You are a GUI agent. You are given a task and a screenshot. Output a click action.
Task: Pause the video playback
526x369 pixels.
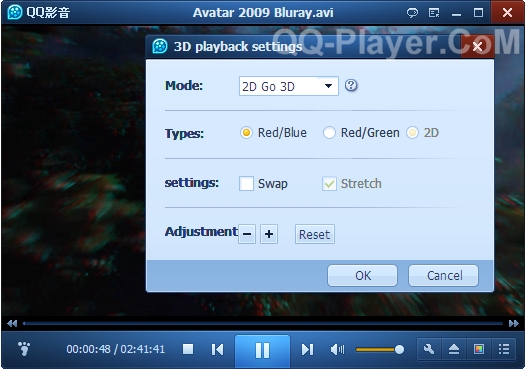coord(262,350)
